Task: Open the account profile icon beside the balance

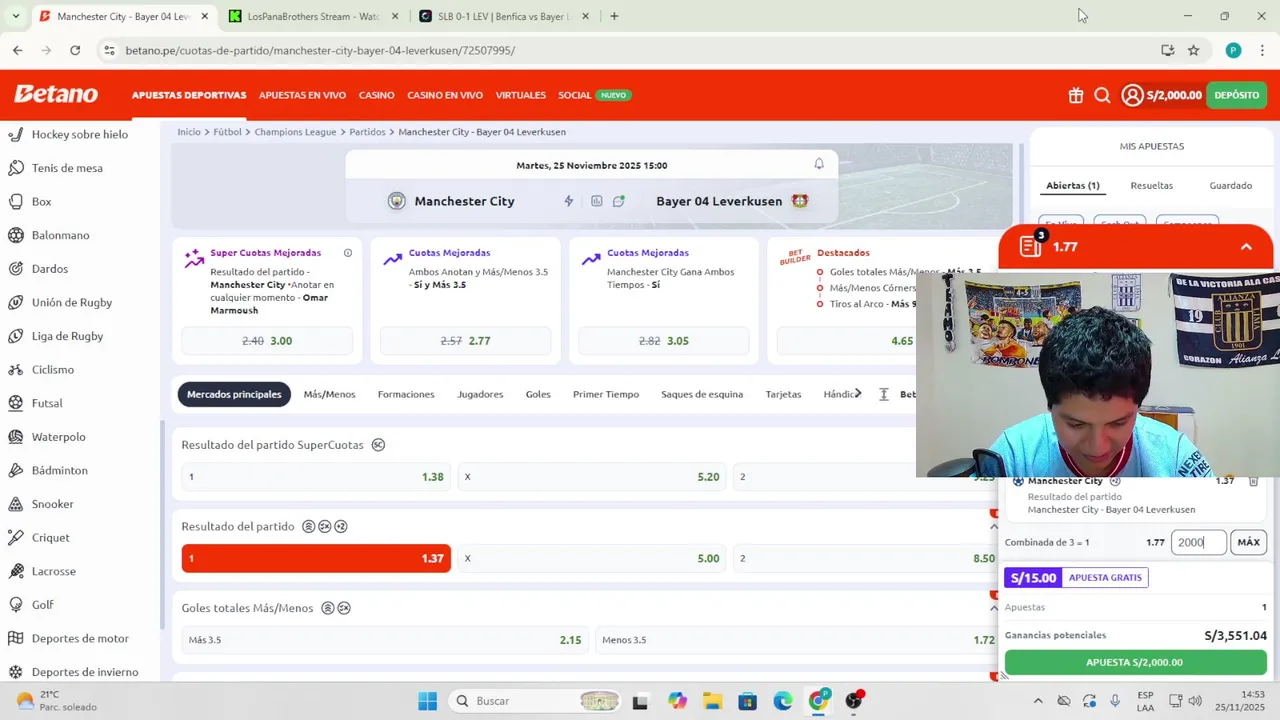Action: (x=1132, y=95)
